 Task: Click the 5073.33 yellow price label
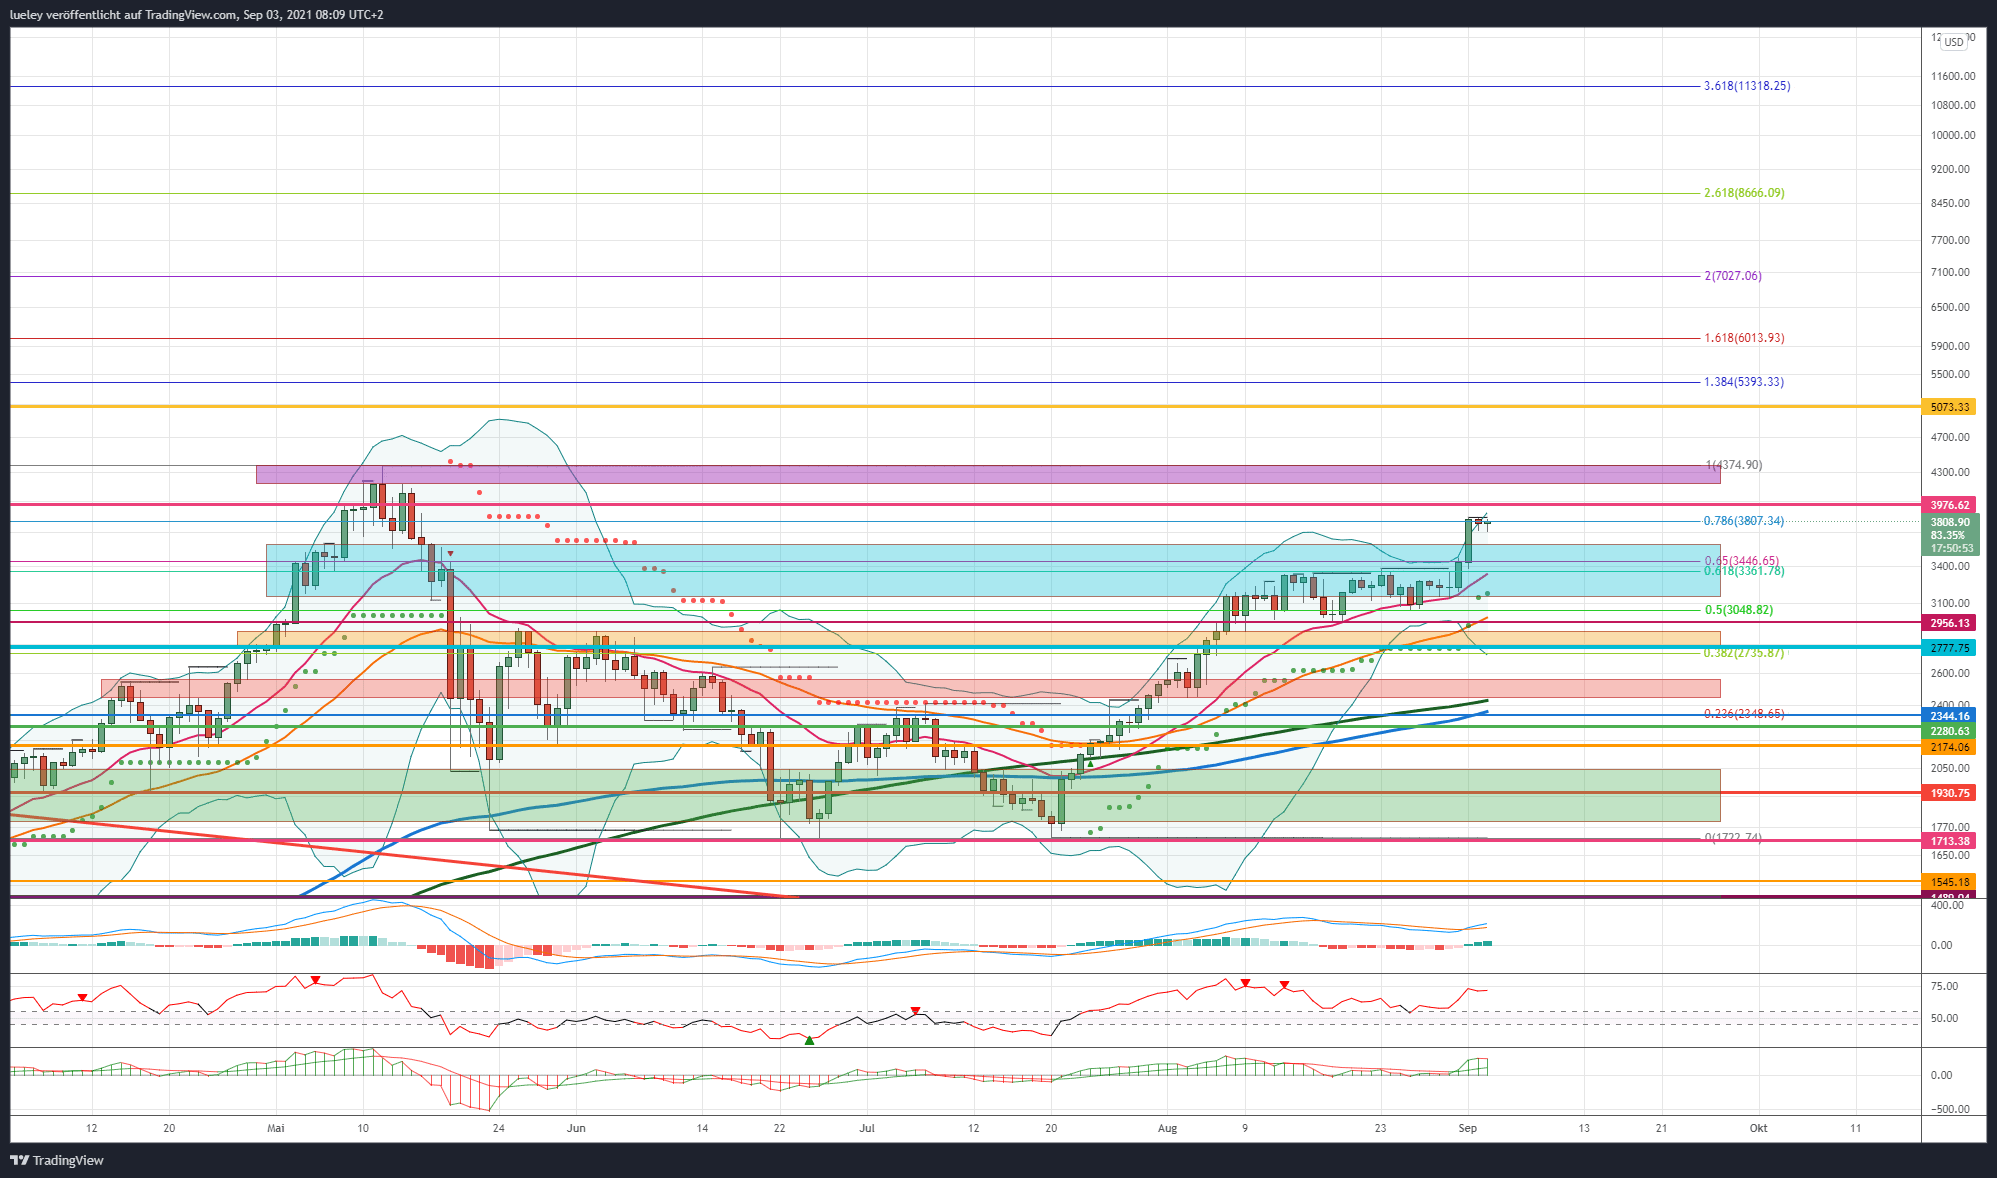(1949, 407)
